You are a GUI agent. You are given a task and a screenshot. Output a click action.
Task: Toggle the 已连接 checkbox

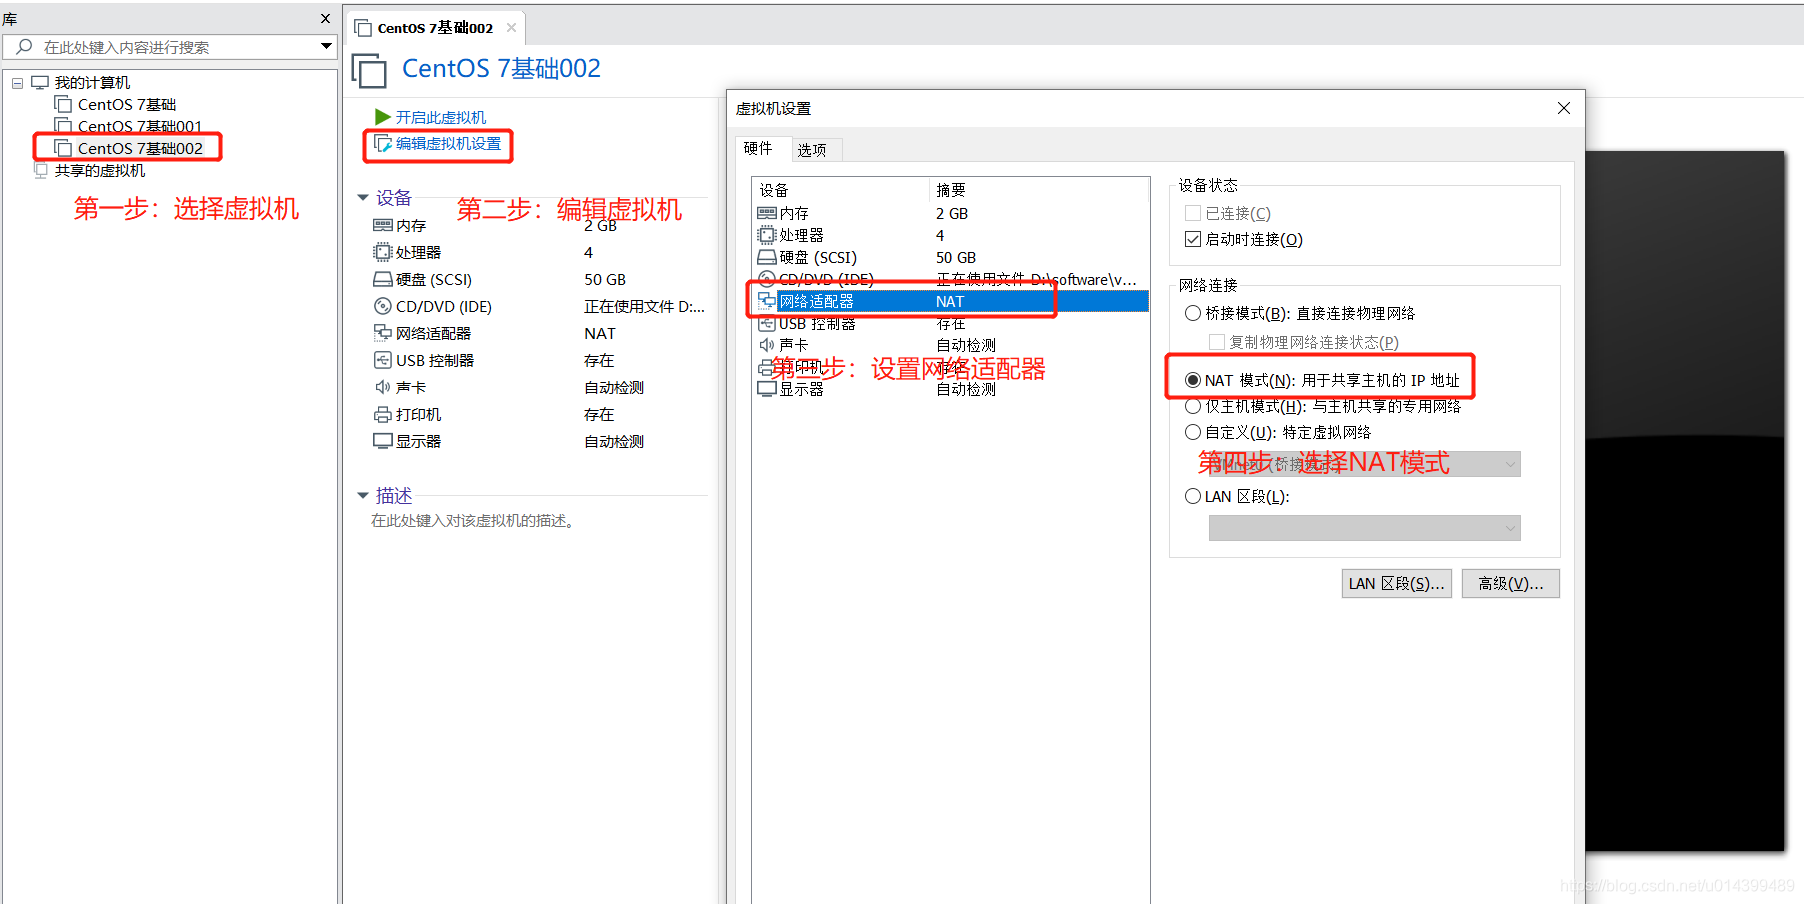pos(1193,213)
